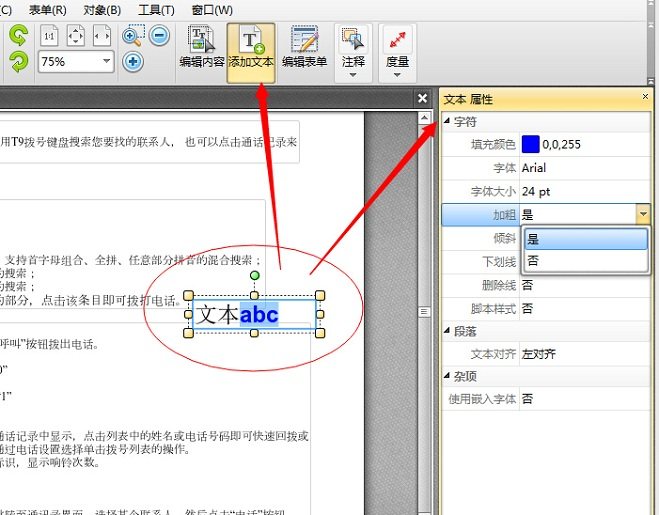
Task: Click the fit width icon
Action: pos(102,36)
